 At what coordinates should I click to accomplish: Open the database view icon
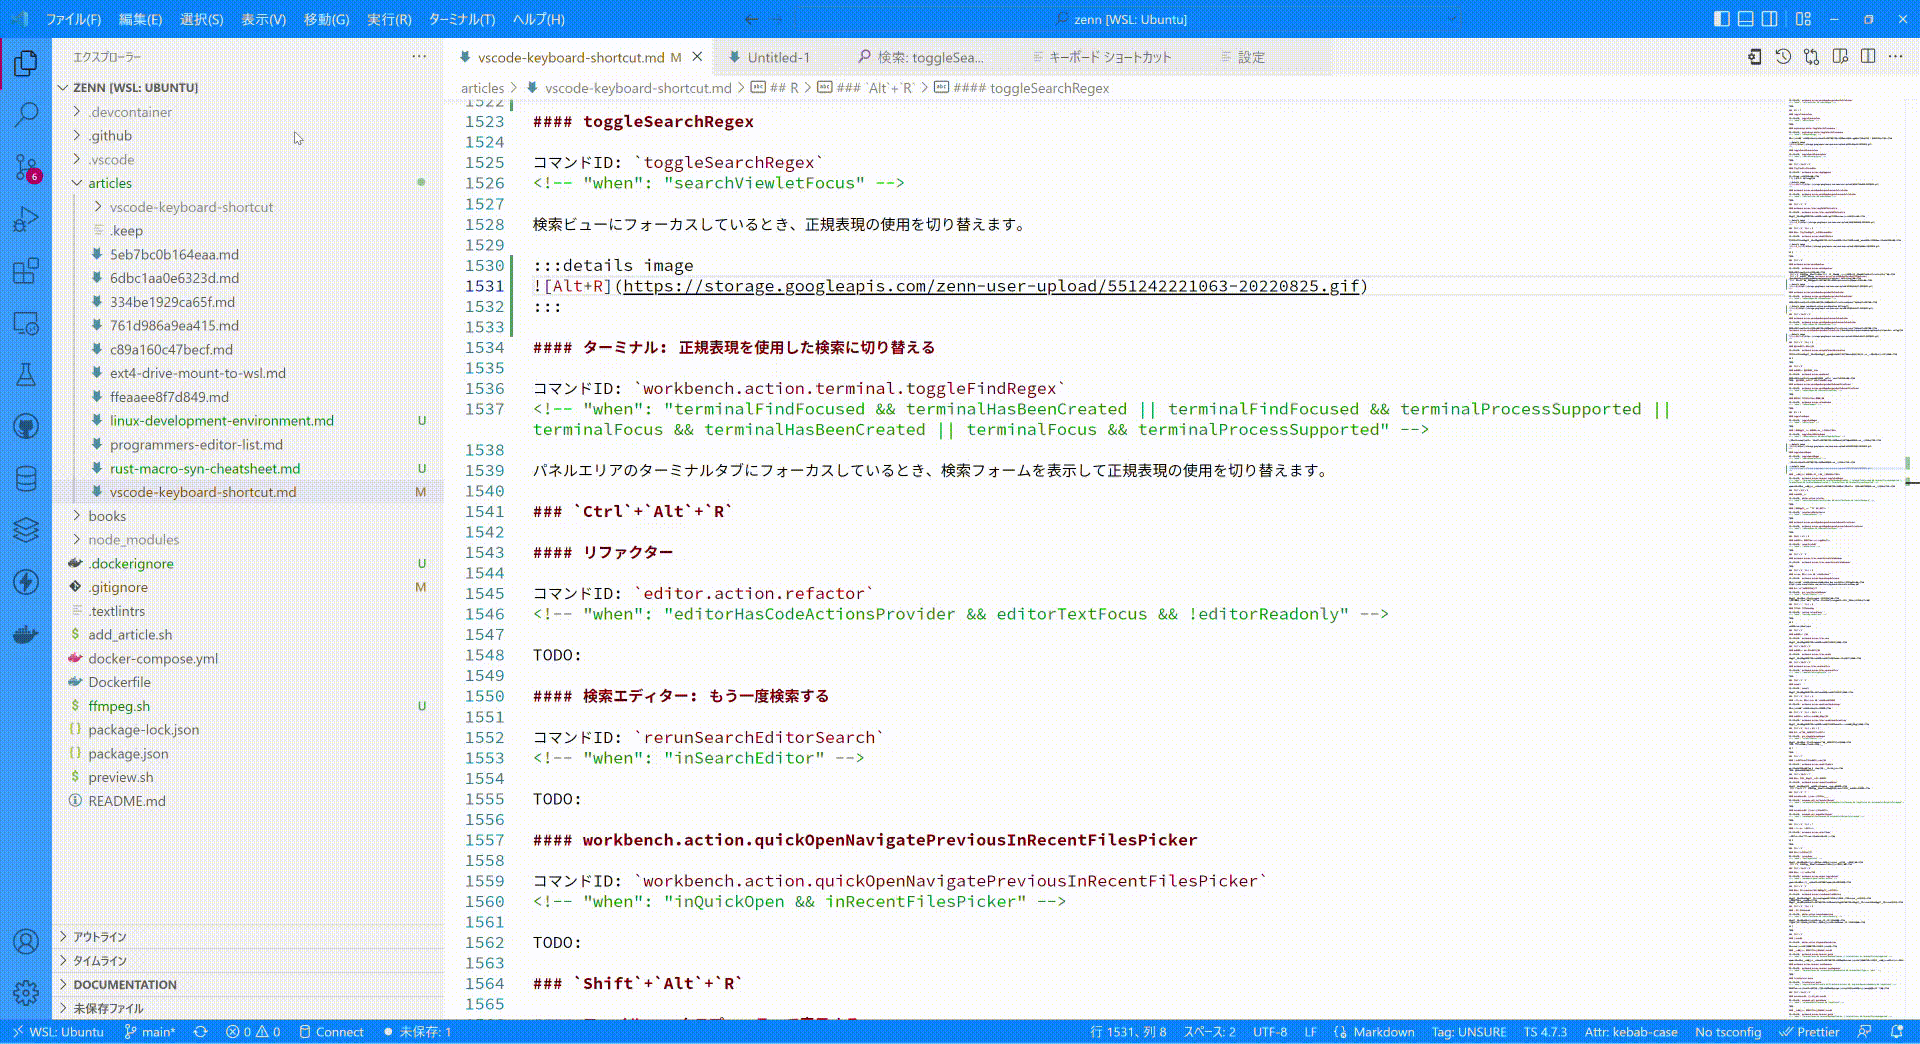click(x=26, y=479)
